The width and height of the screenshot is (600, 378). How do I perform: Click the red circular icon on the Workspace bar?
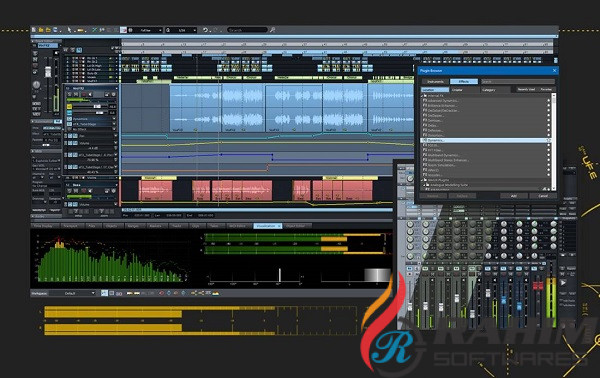pyautogui.click(x=161, y=293)
